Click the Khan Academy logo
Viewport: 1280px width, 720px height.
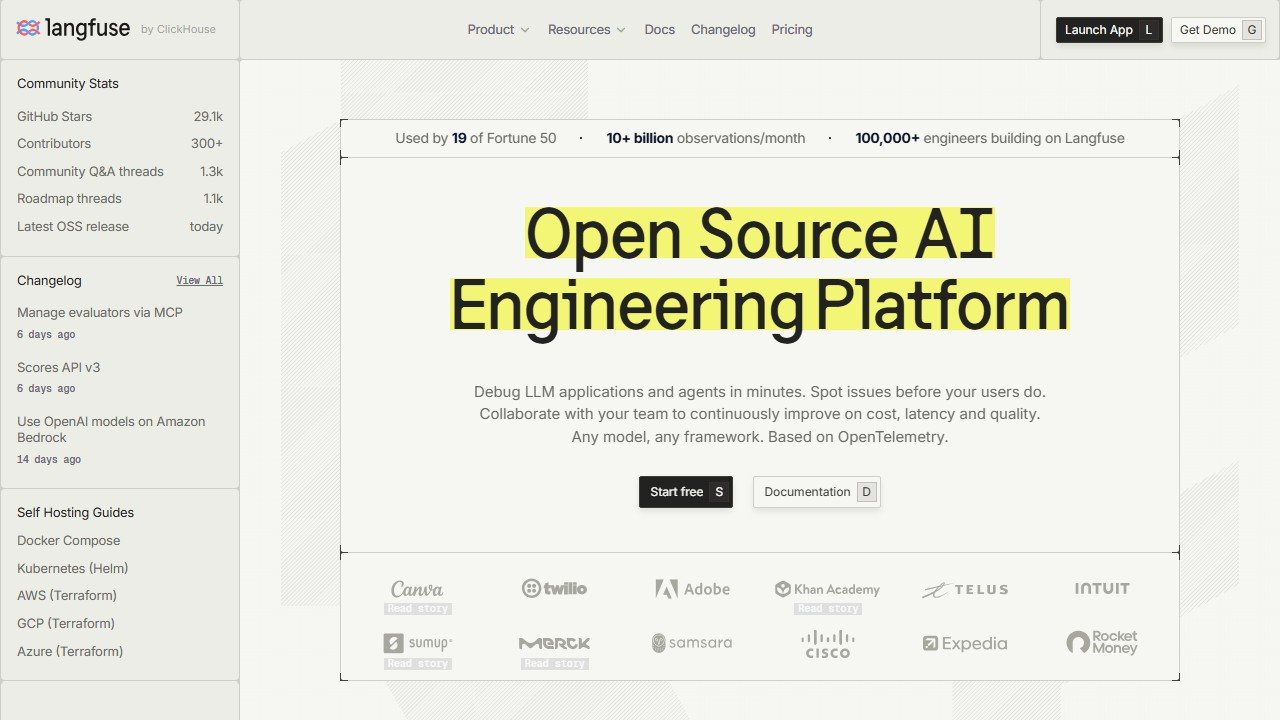point(827,589)
